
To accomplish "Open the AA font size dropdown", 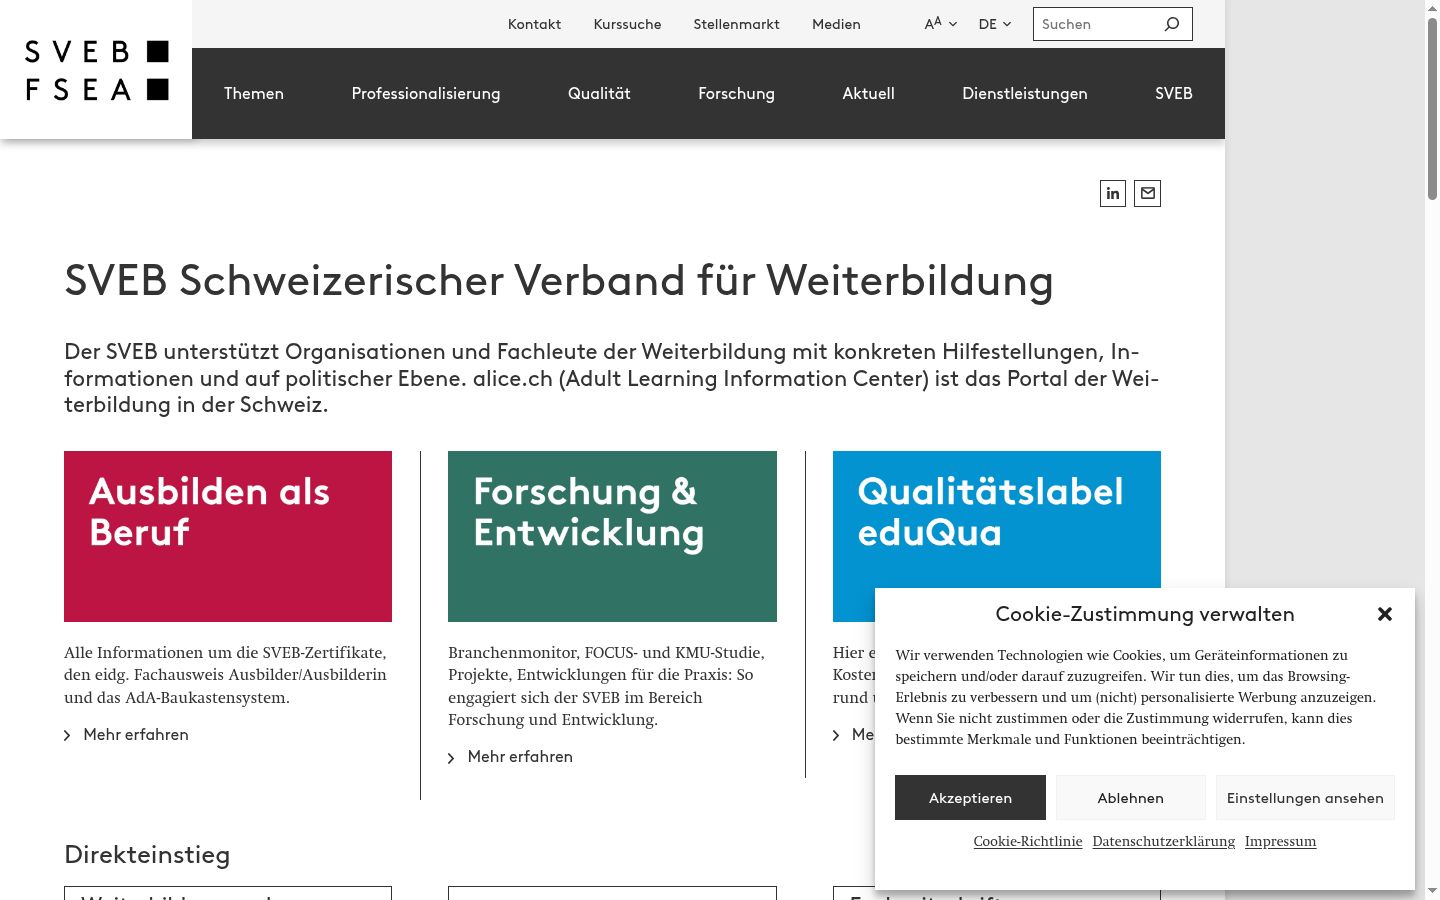I will point(941,24).
